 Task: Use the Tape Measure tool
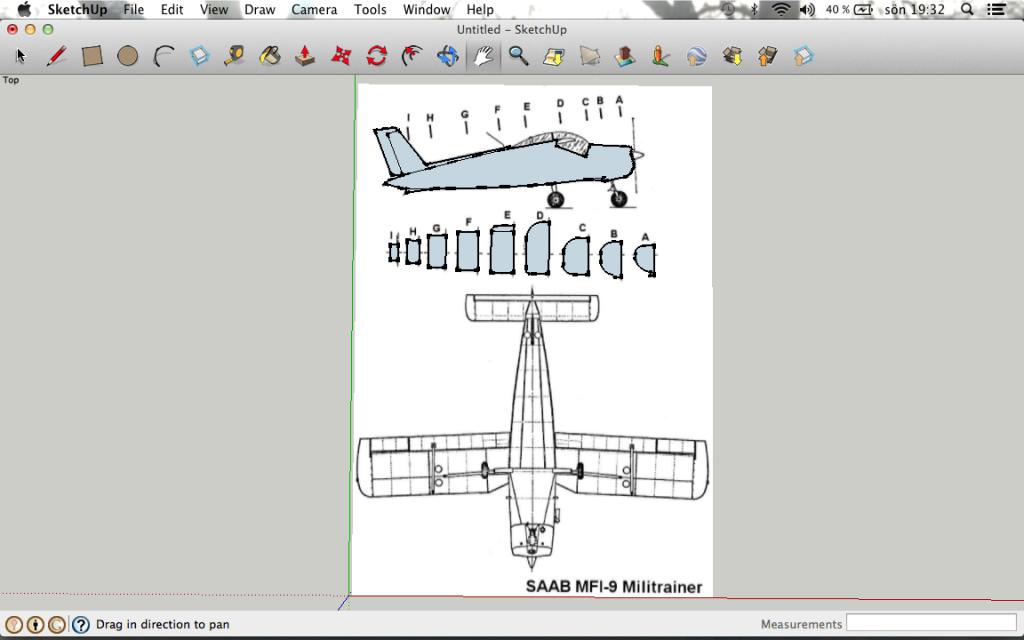pyautogui.click(x=234, y=56)
